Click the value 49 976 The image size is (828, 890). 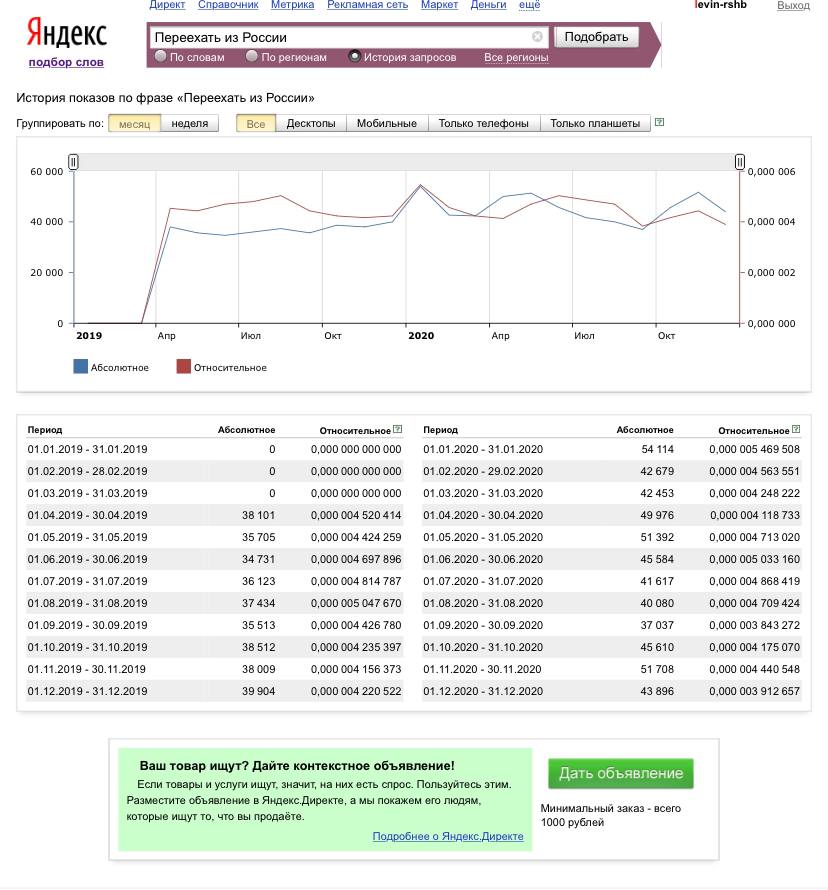pos(657,515)
